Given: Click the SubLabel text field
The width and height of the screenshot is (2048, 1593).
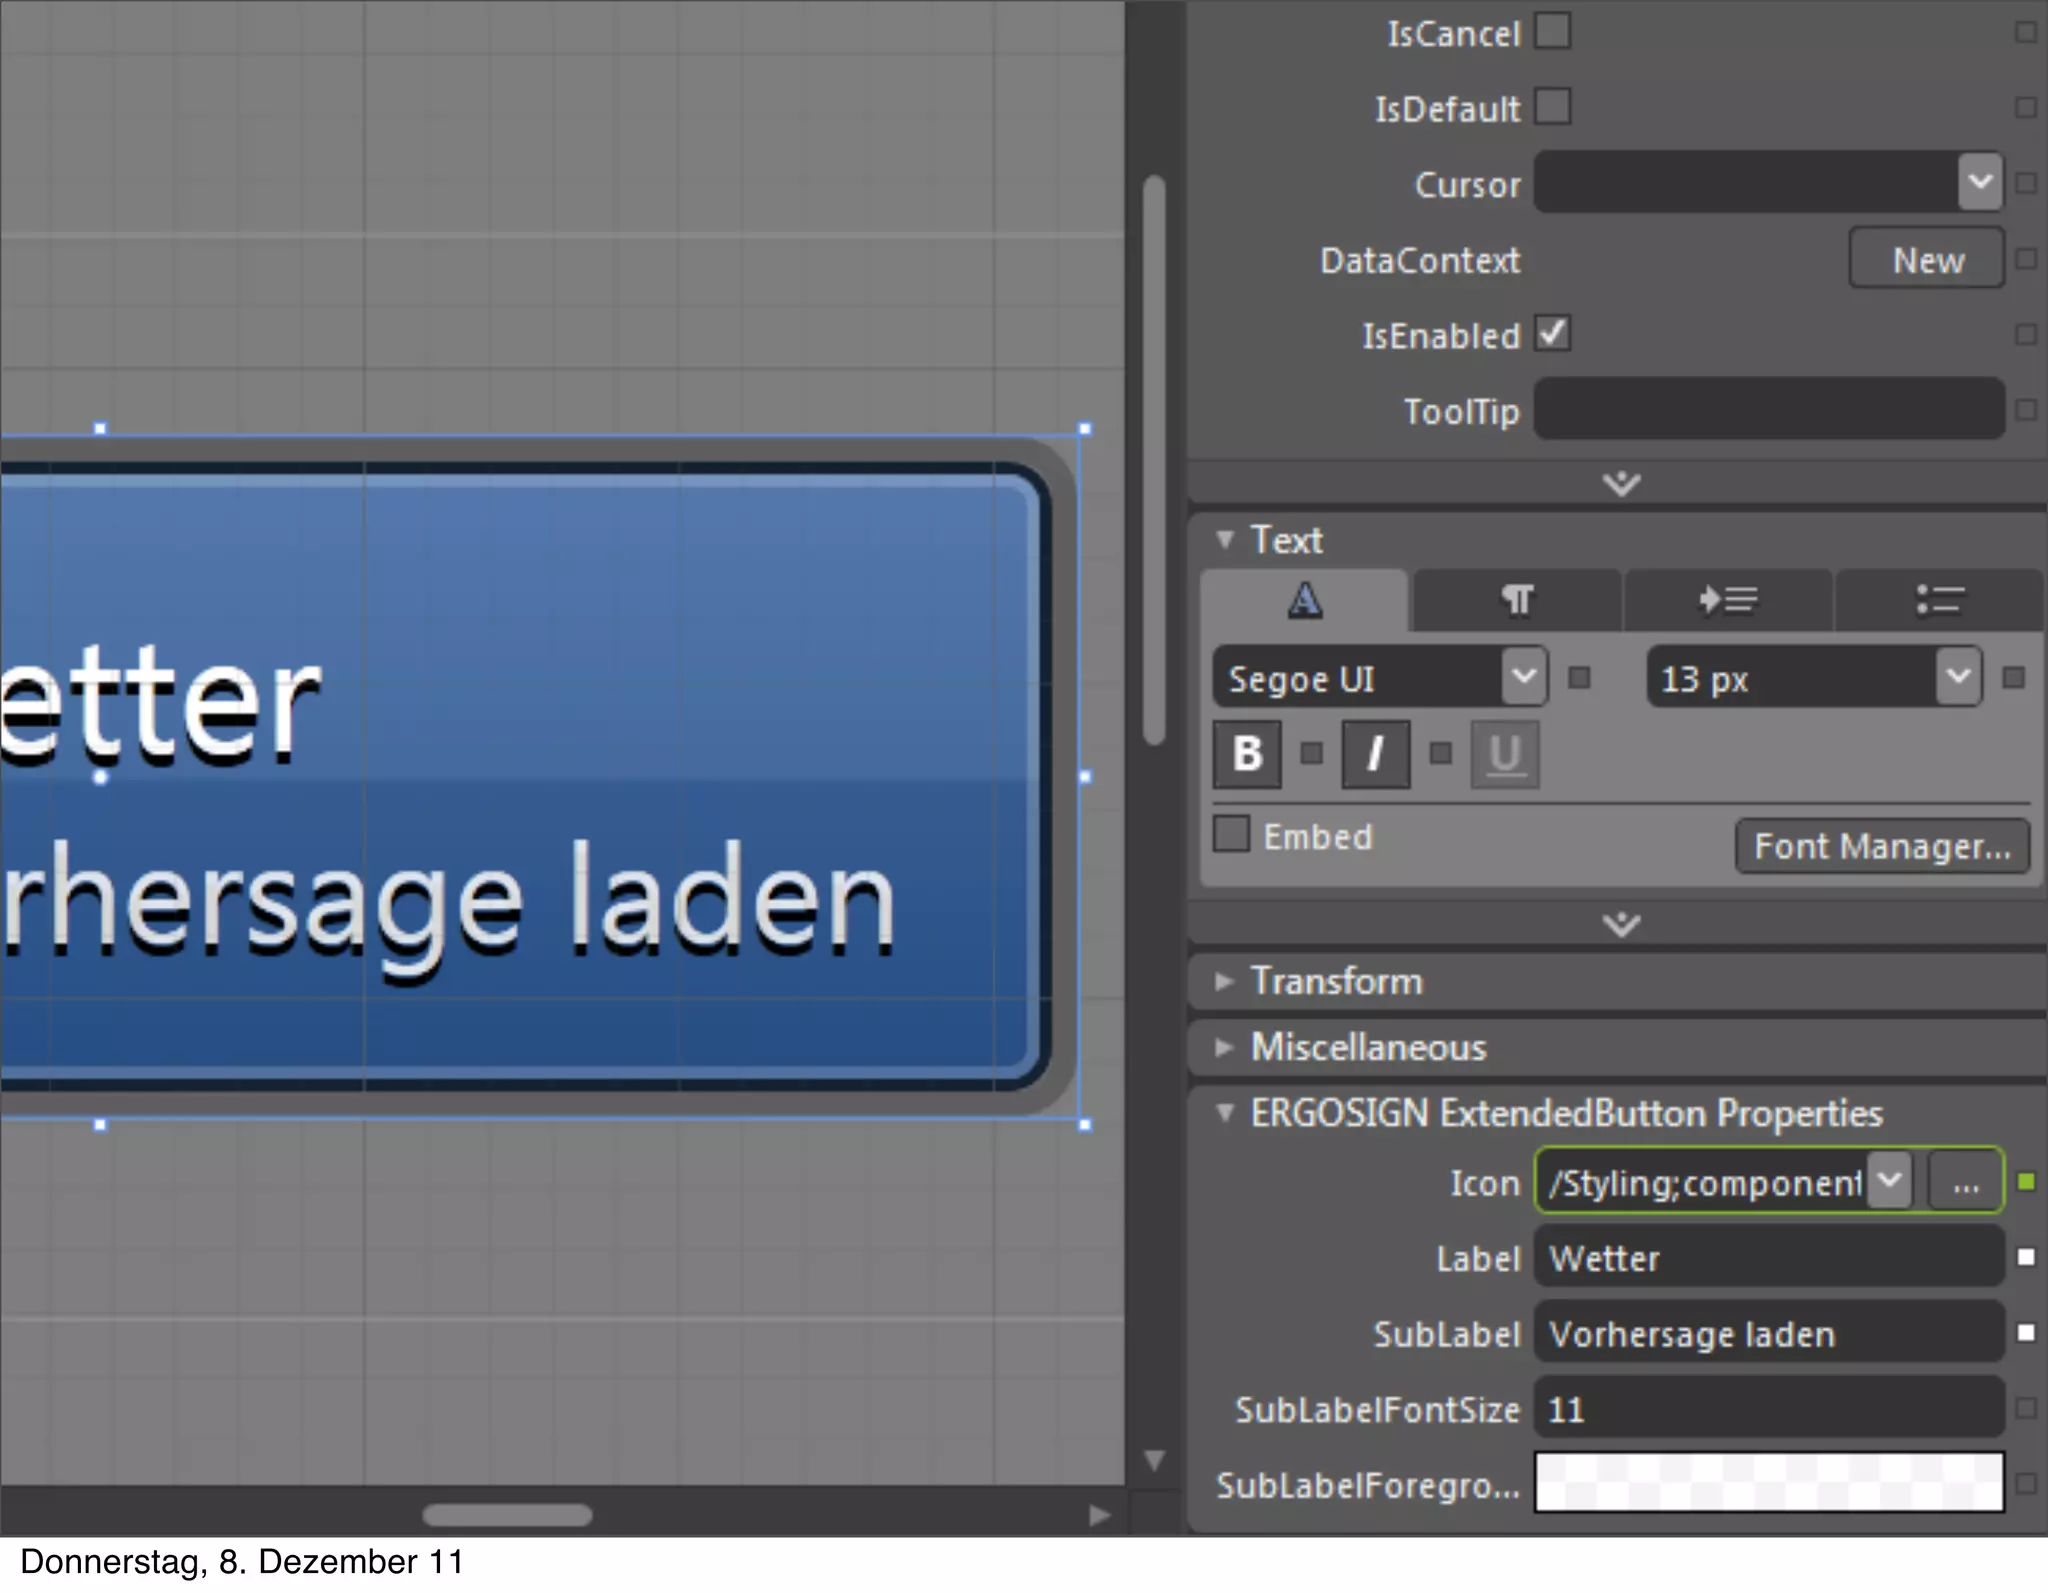Looking at the screenshot, I should 1768,1333.
